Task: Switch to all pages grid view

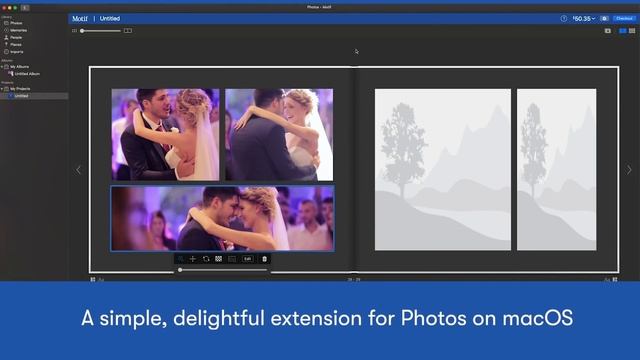Action: coord(632,31)
